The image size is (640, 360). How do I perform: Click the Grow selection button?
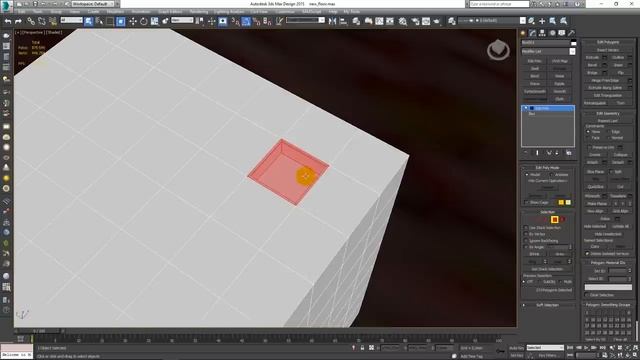point(560,254)
